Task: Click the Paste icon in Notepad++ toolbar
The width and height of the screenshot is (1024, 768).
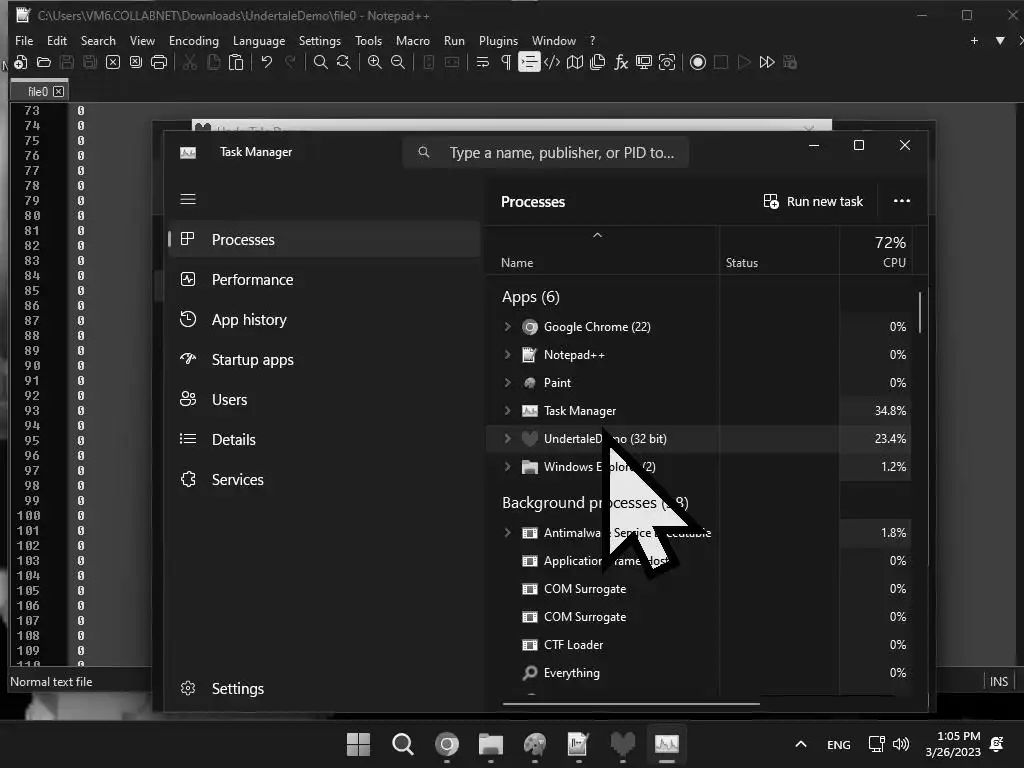Action: [x=236, y=62]
